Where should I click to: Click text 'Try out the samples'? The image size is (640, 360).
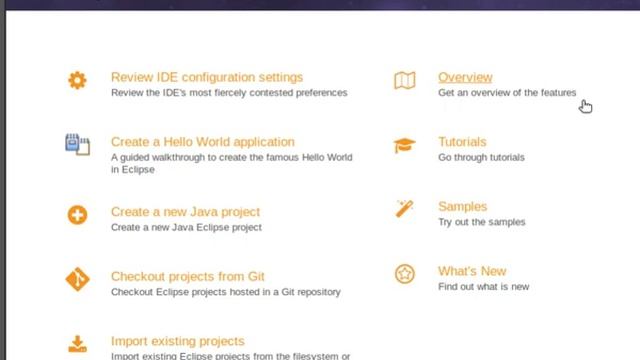(482, 222)
